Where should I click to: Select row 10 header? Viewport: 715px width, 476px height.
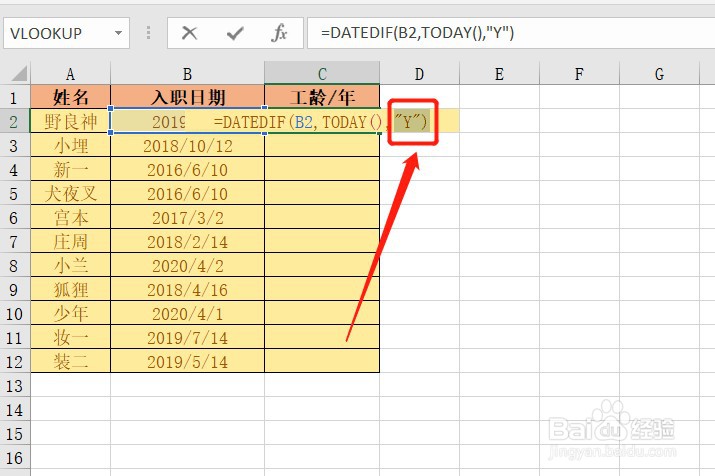[x=14, y=314]
